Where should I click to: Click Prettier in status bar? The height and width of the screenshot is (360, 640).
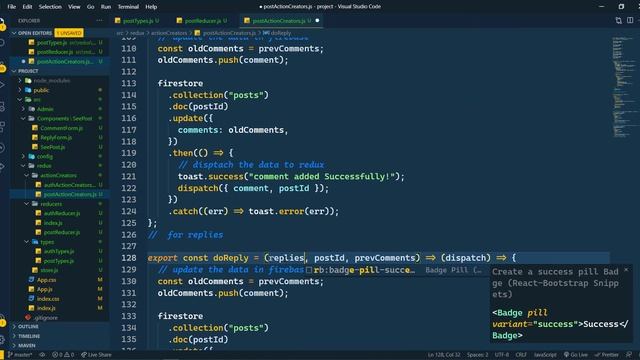pyautogui.click(x=608, y=355)
